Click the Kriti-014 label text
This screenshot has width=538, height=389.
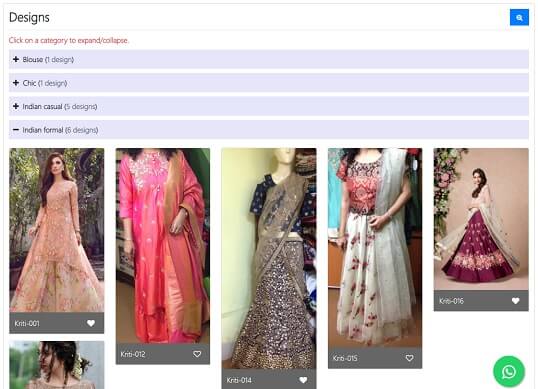(x=239, y=380)
